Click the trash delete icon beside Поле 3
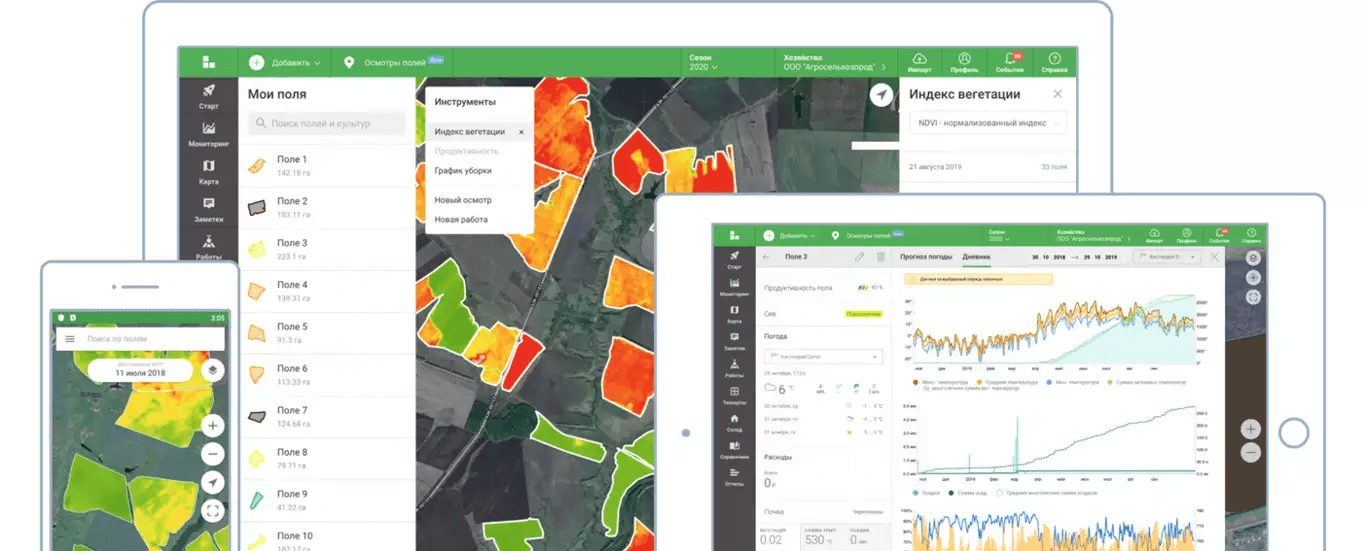Viewport: 1366px width, 551px height. 880,257
